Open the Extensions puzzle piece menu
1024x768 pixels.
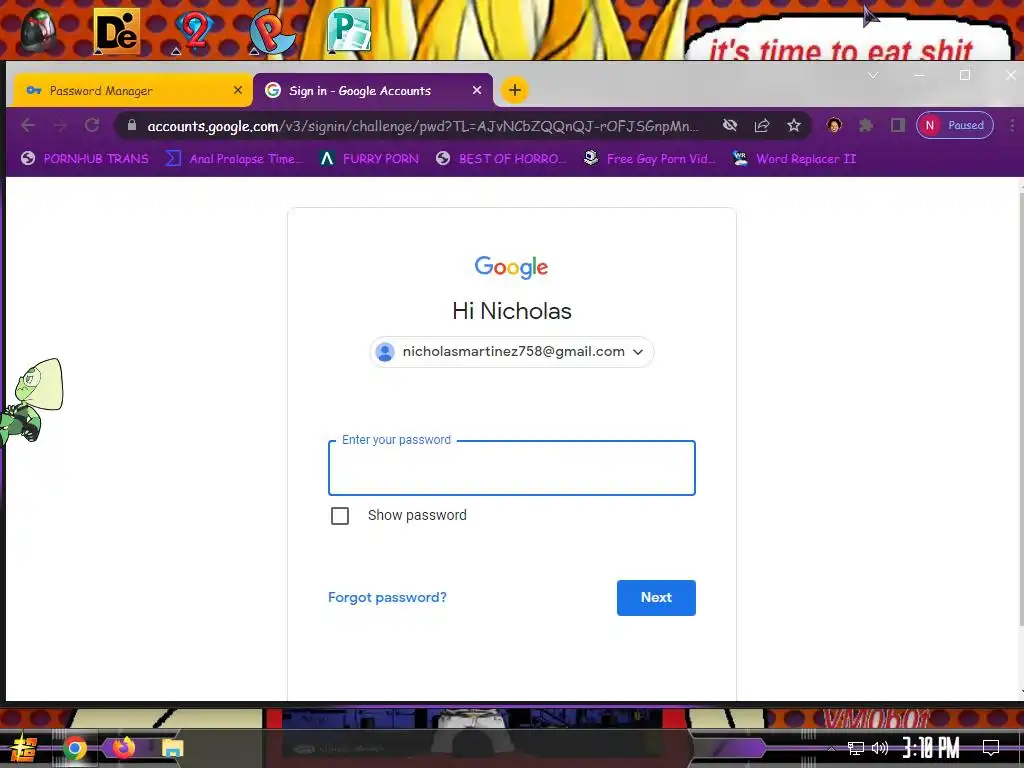(x=866, y=125)
